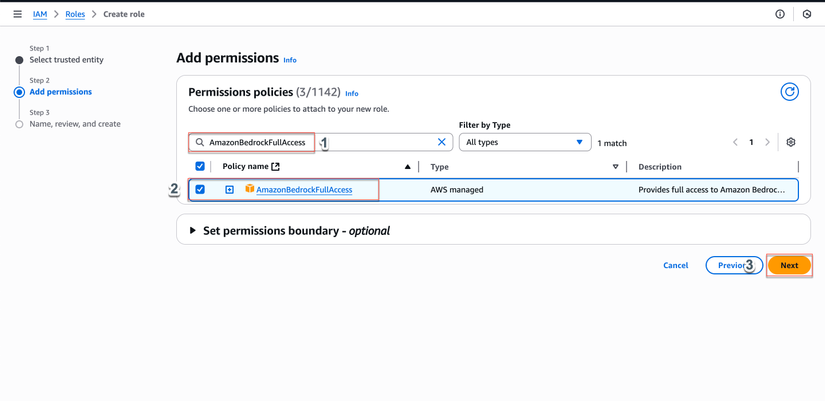Expand the AmazonBedrockFullAccess policy row details
This screenshot has width=825, height=401.
[x=229, y=189]
